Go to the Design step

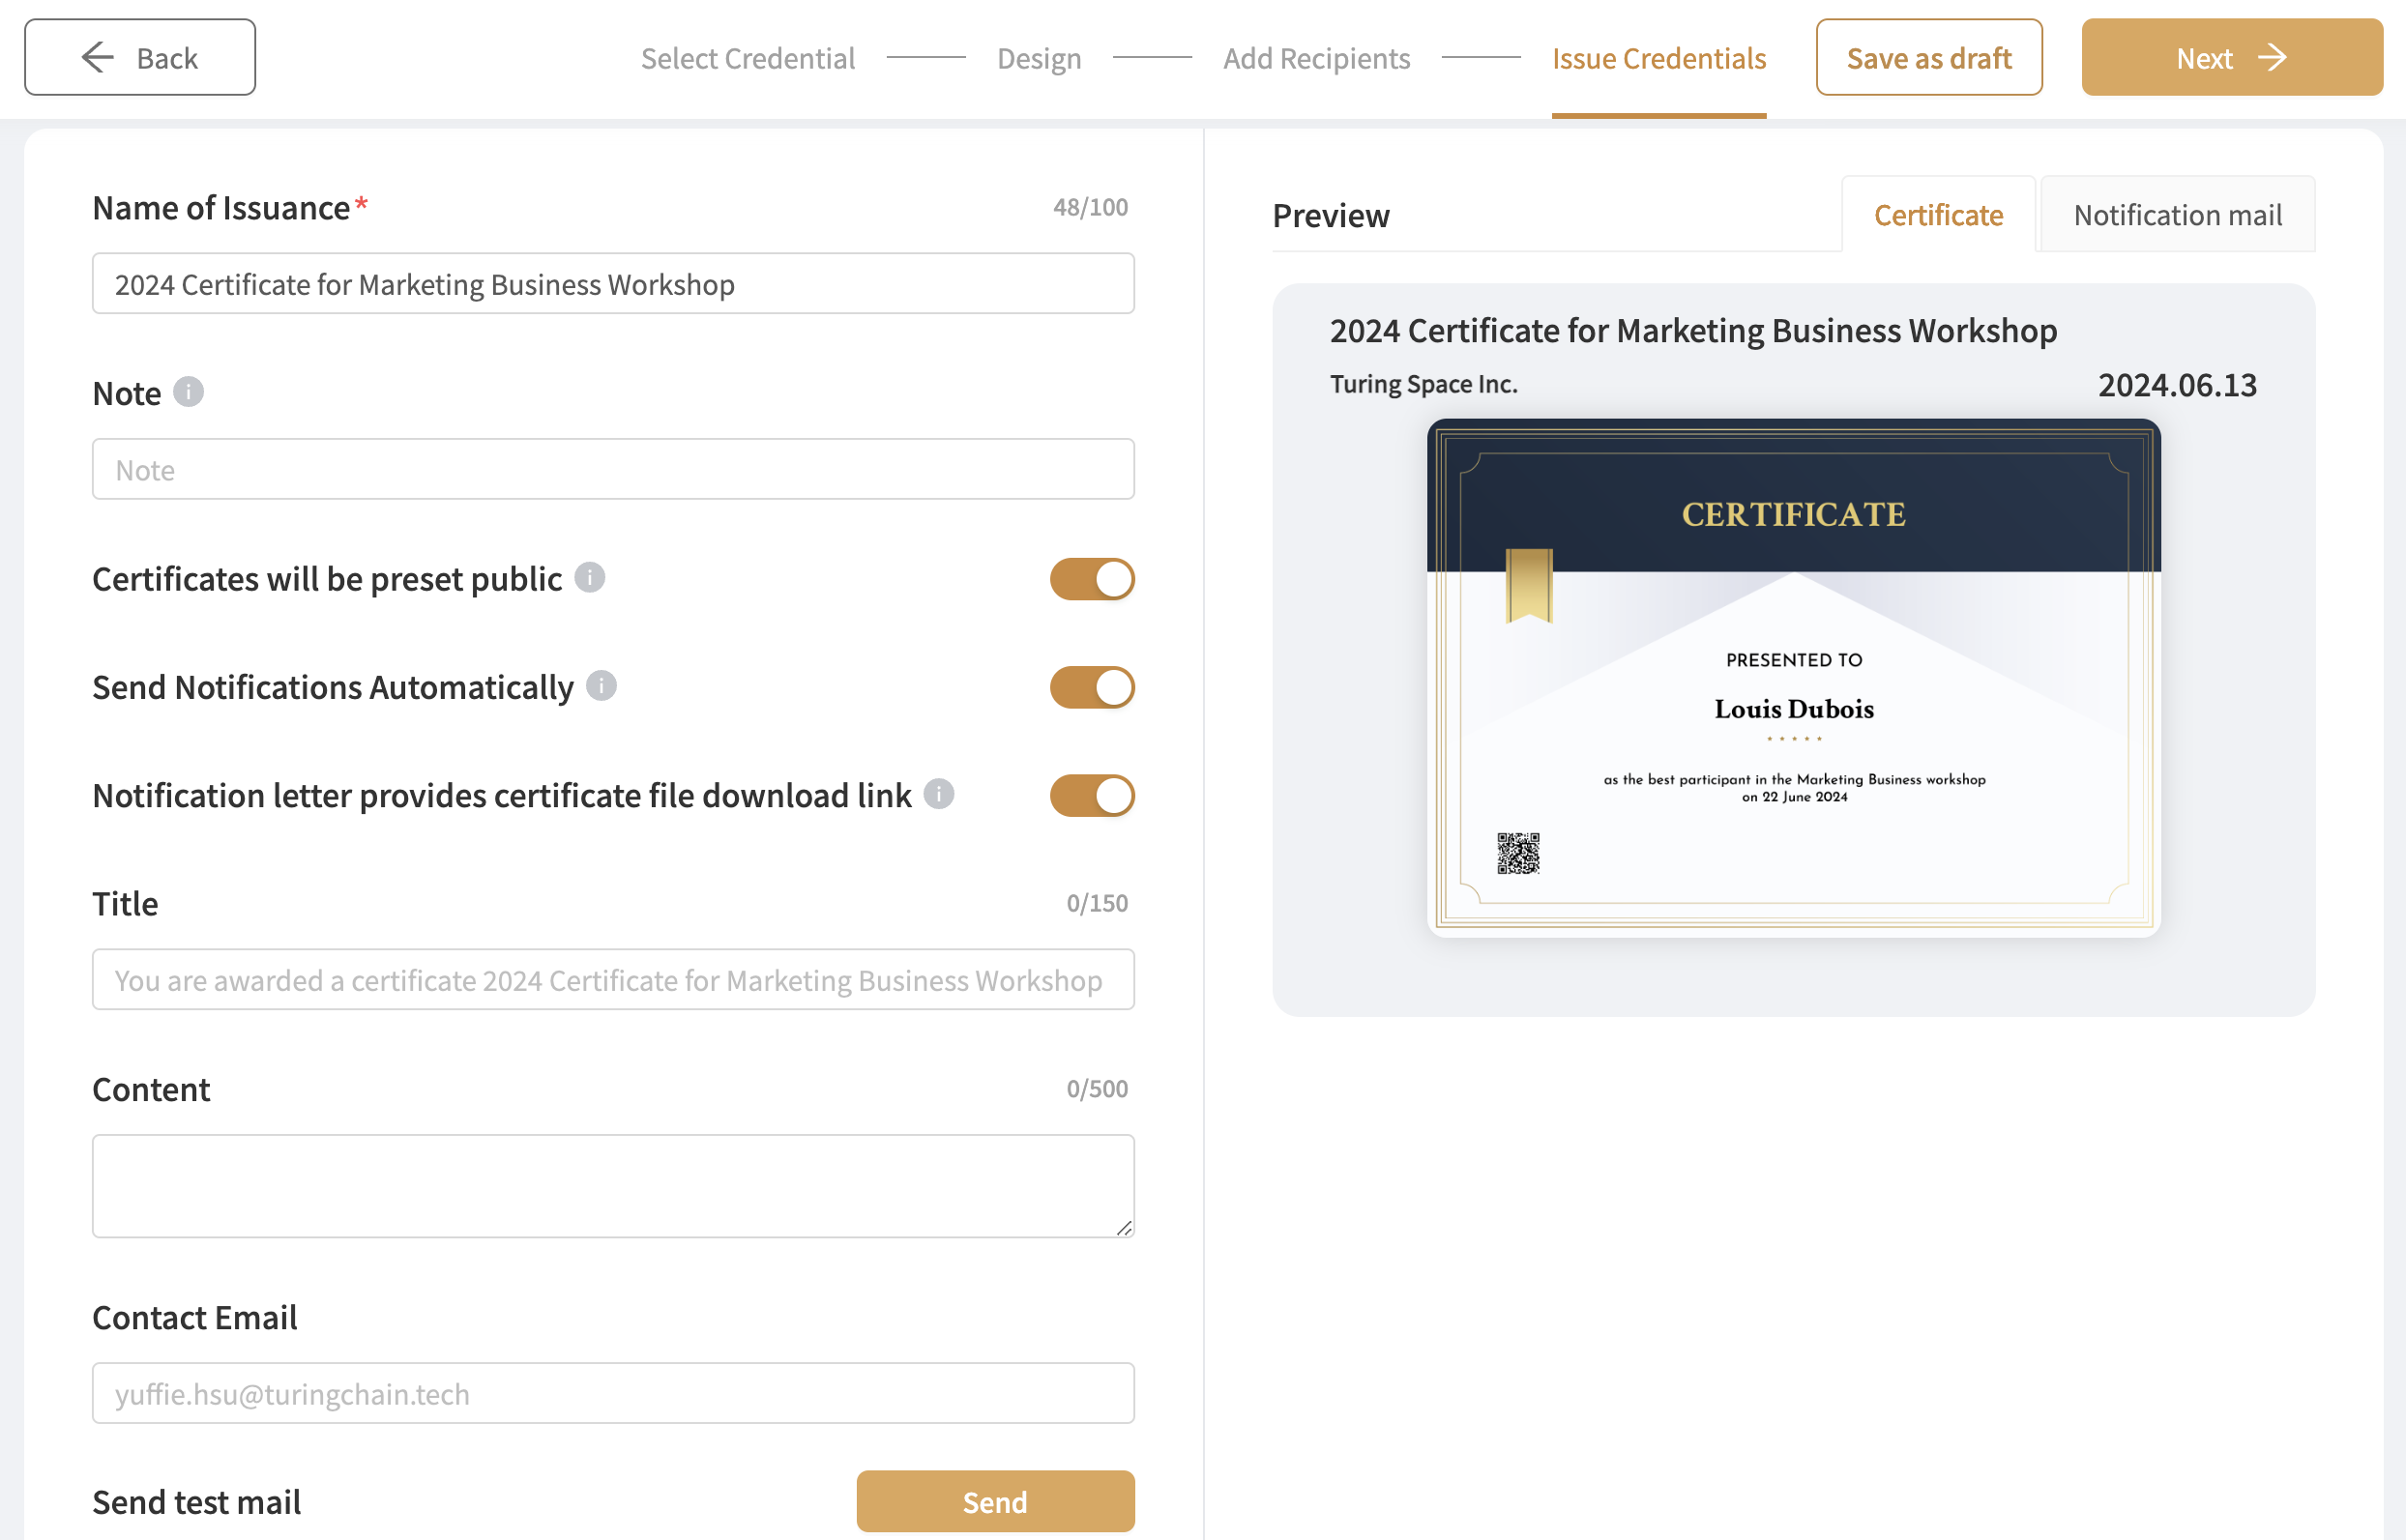(1038, 58)
